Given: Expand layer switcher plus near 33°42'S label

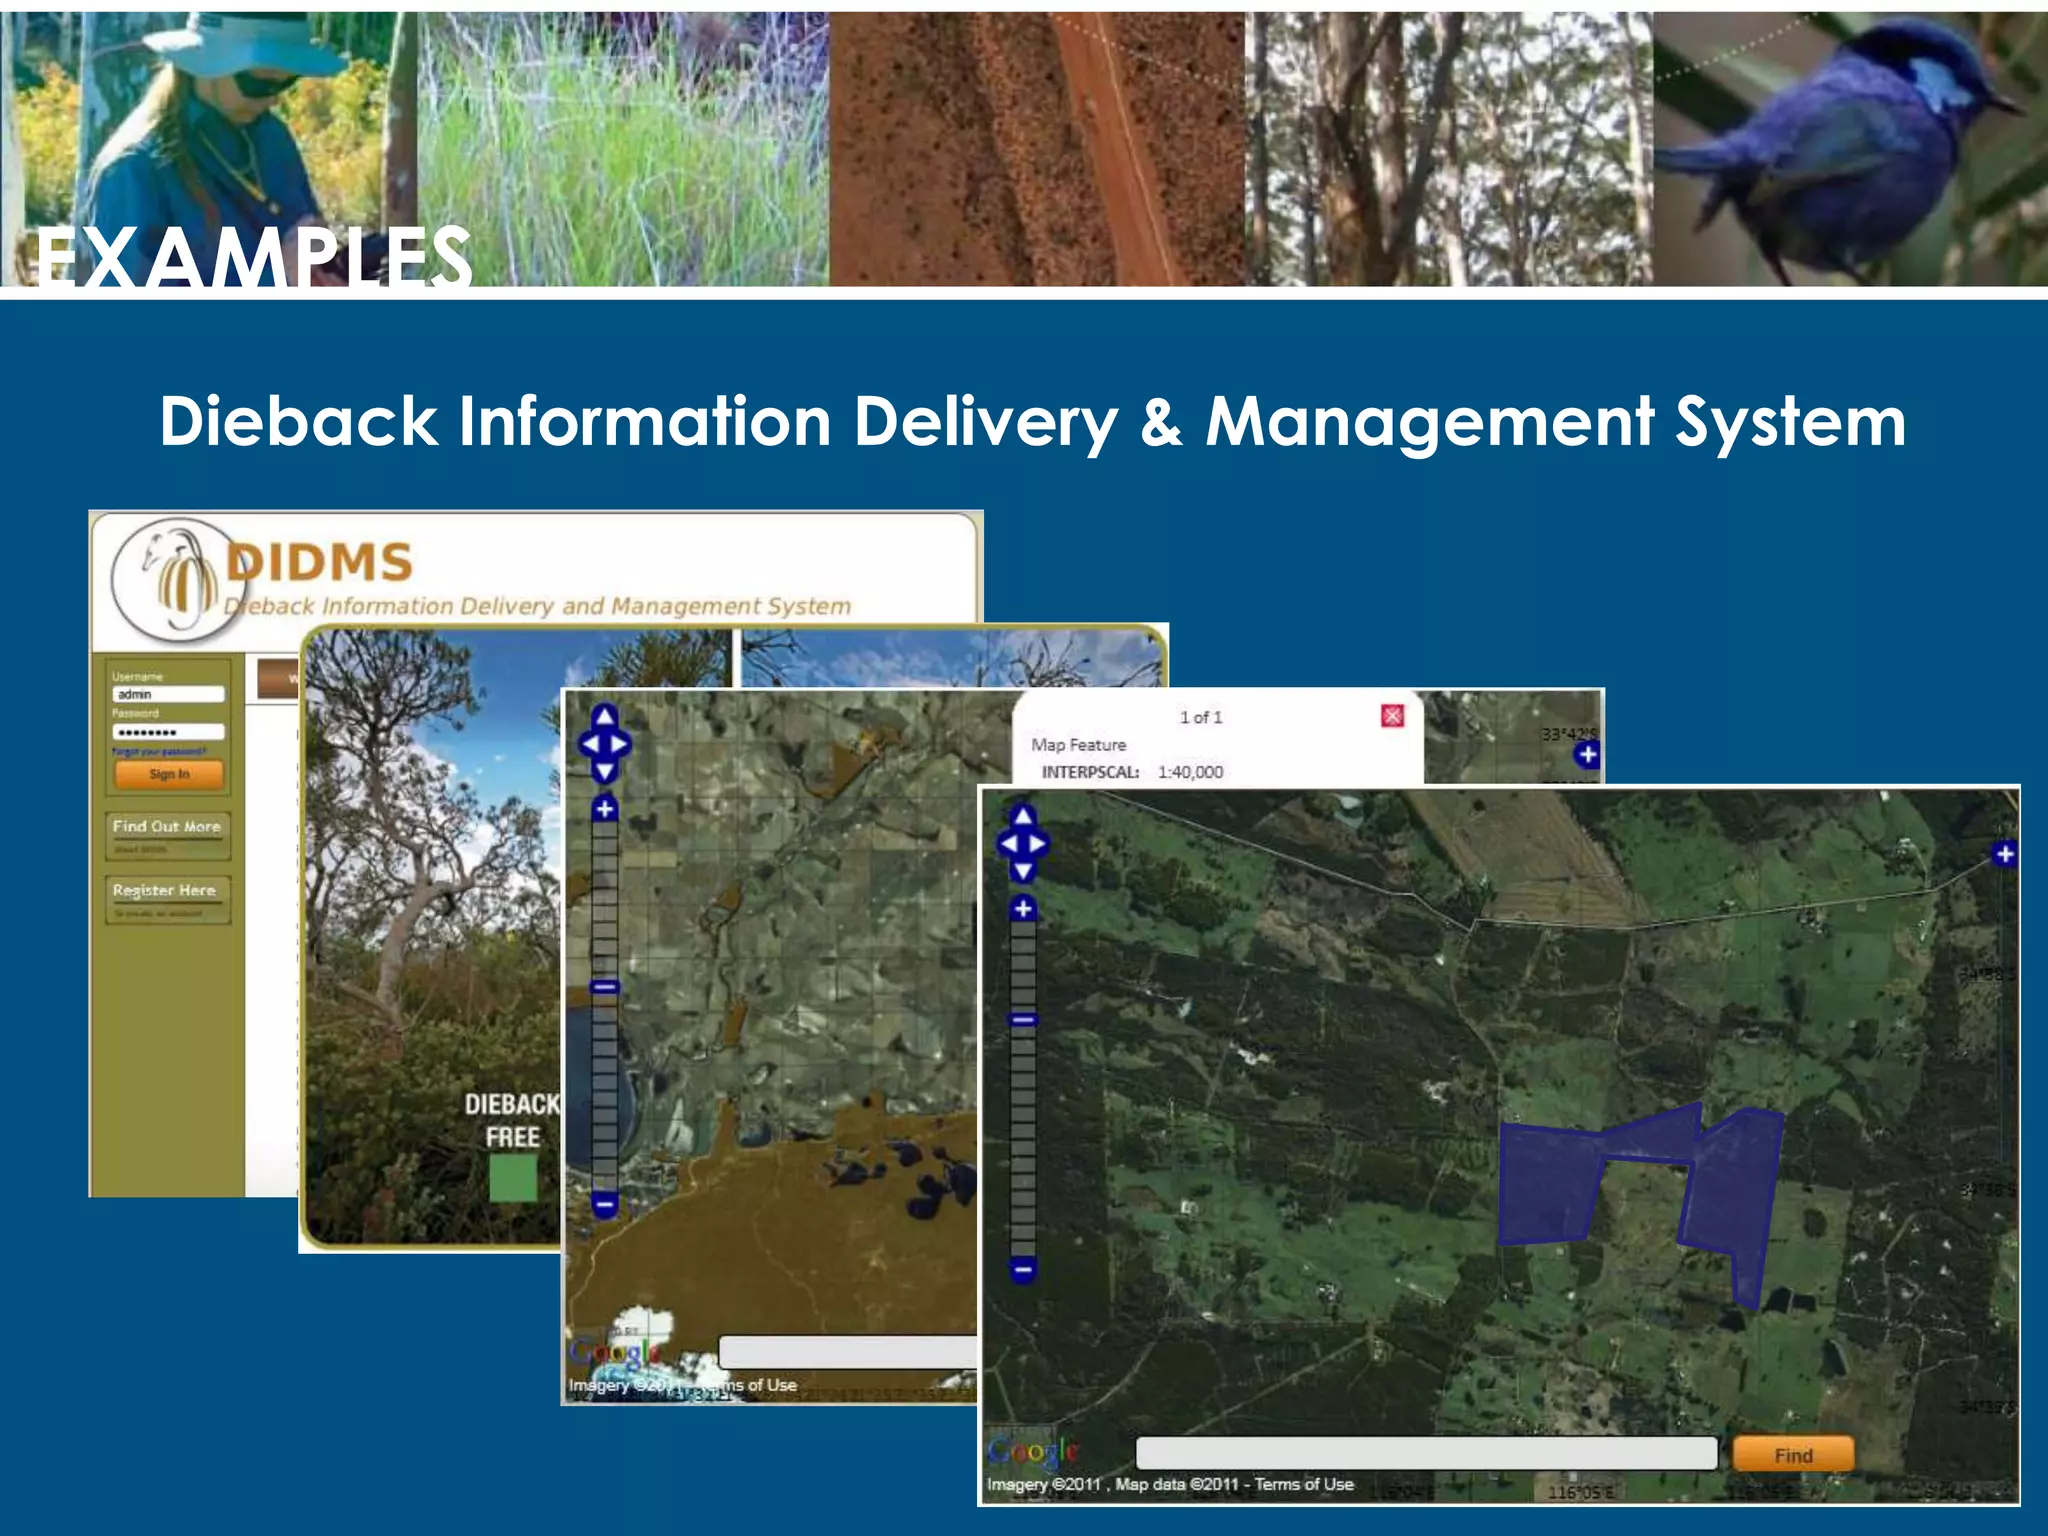Looking at the screenshot, I should click(x=1587, y=754).
